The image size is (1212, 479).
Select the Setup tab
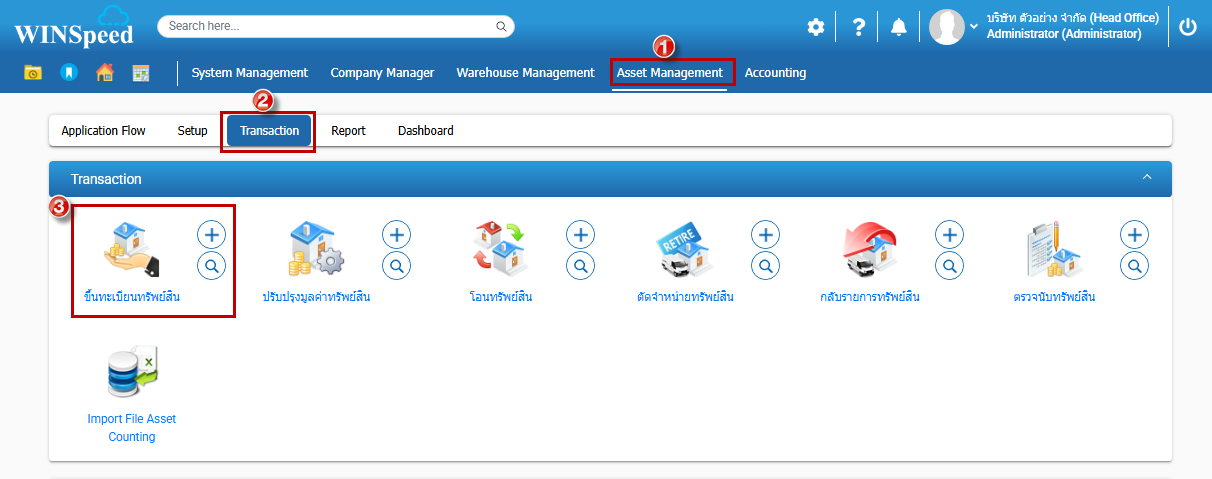pyautogui.click(x=193, y=131)
